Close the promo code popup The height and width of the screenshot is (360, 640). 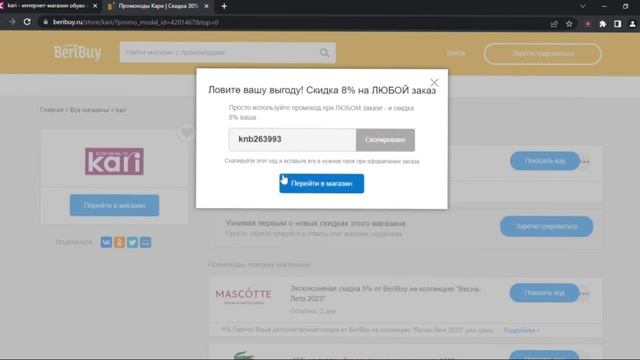pos(434,83)
